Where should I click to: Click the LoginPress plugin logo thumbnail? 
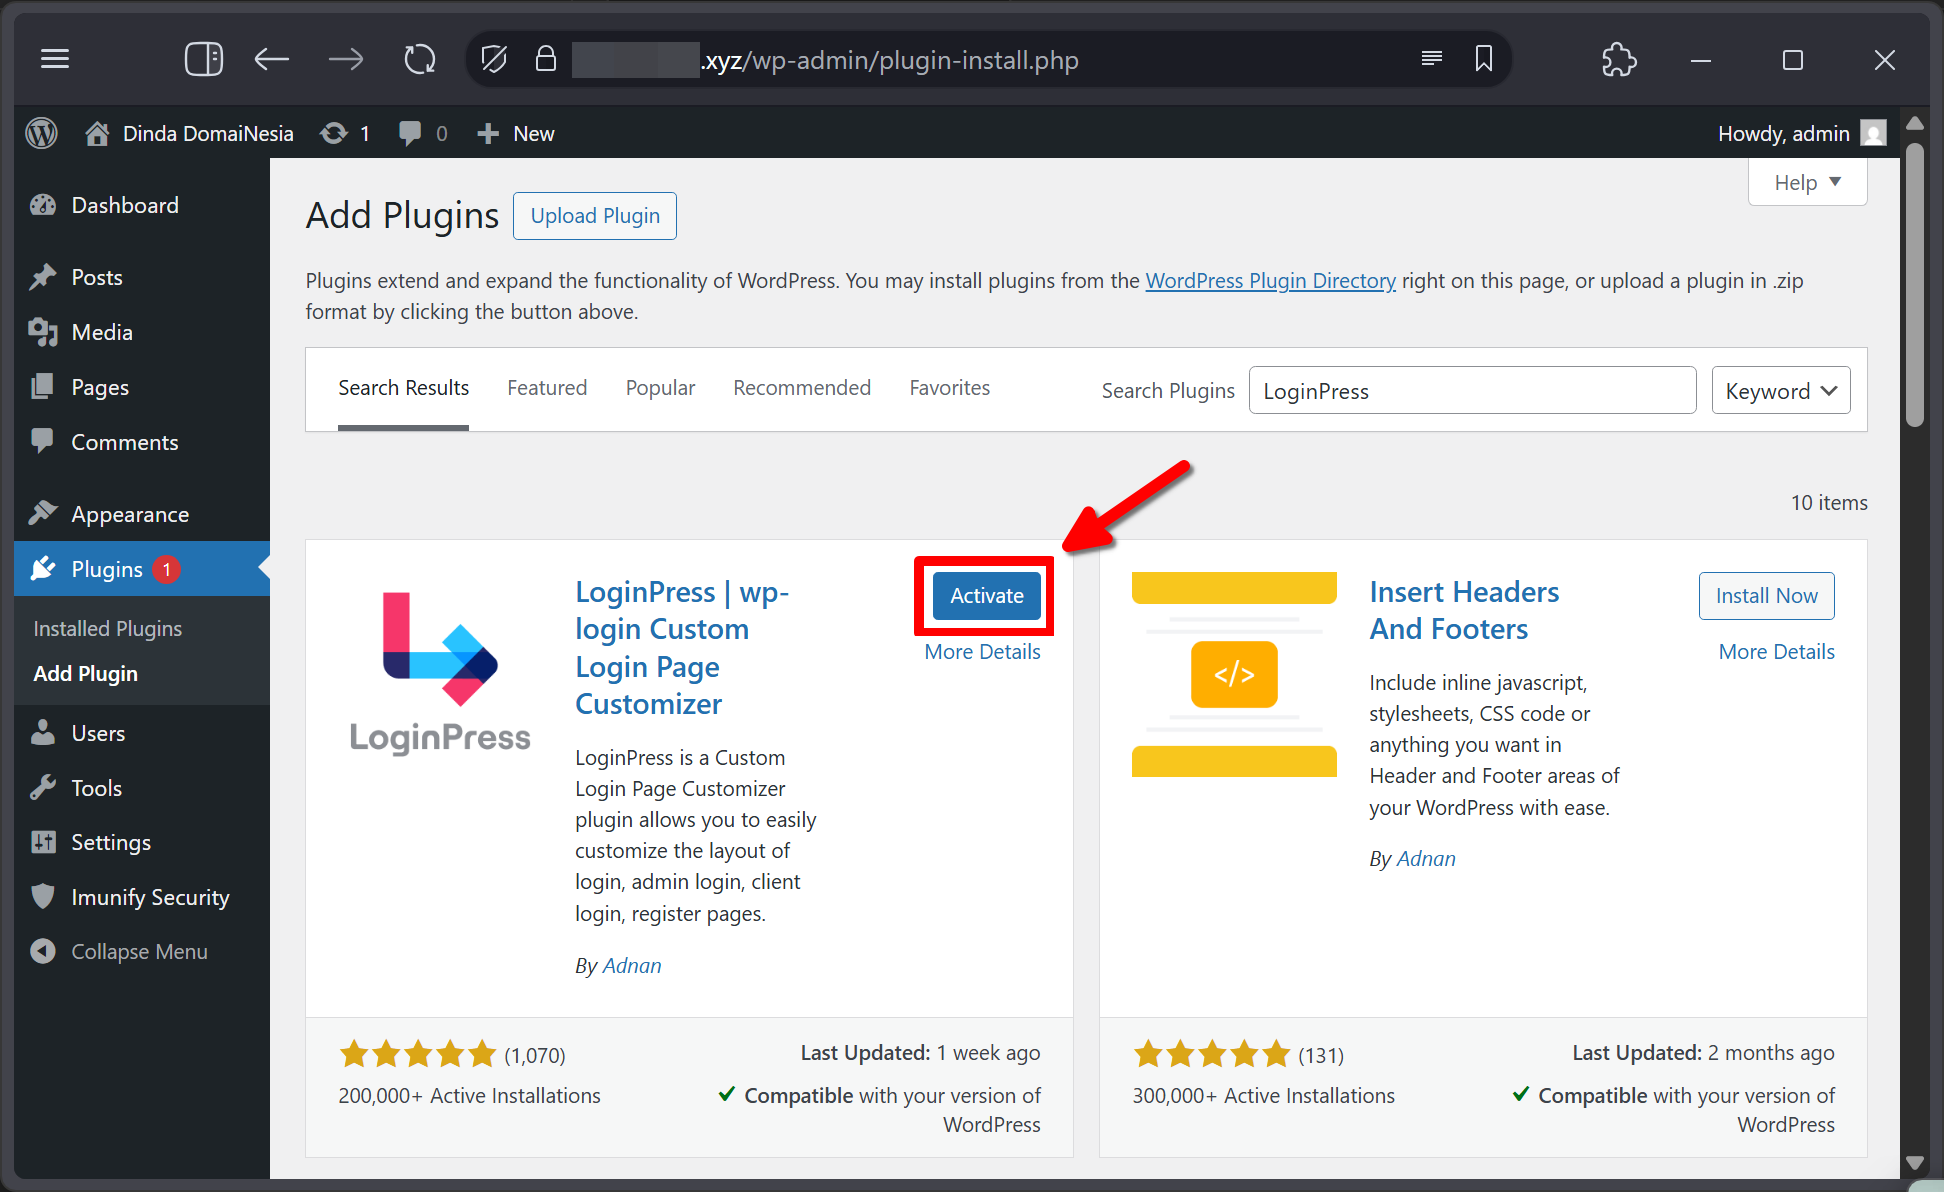pos(440,674)
